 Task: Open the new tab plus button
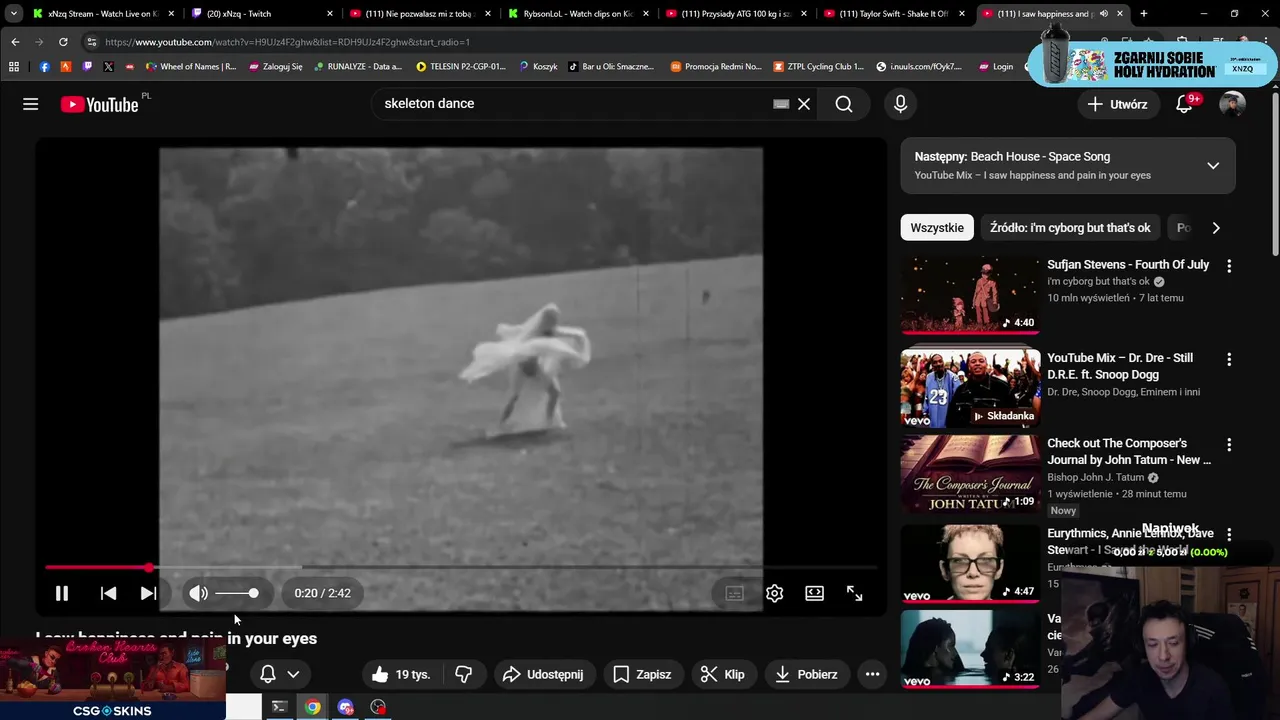[1143, 14]
